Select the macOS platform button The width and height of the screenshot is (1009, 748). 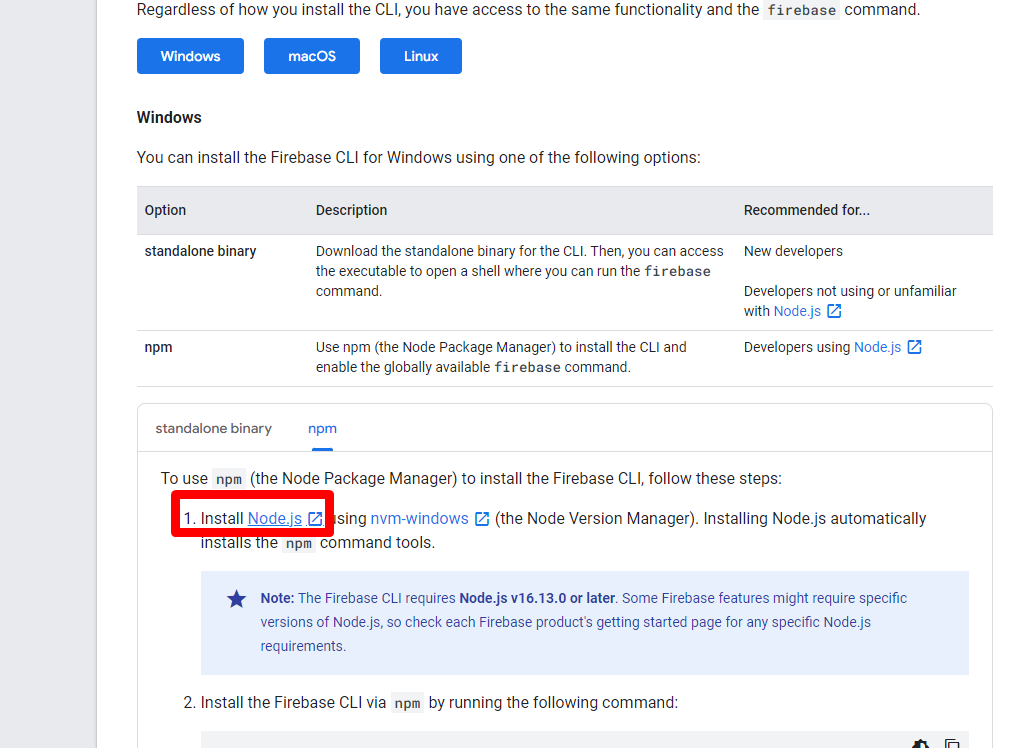(x=311, y=56)
